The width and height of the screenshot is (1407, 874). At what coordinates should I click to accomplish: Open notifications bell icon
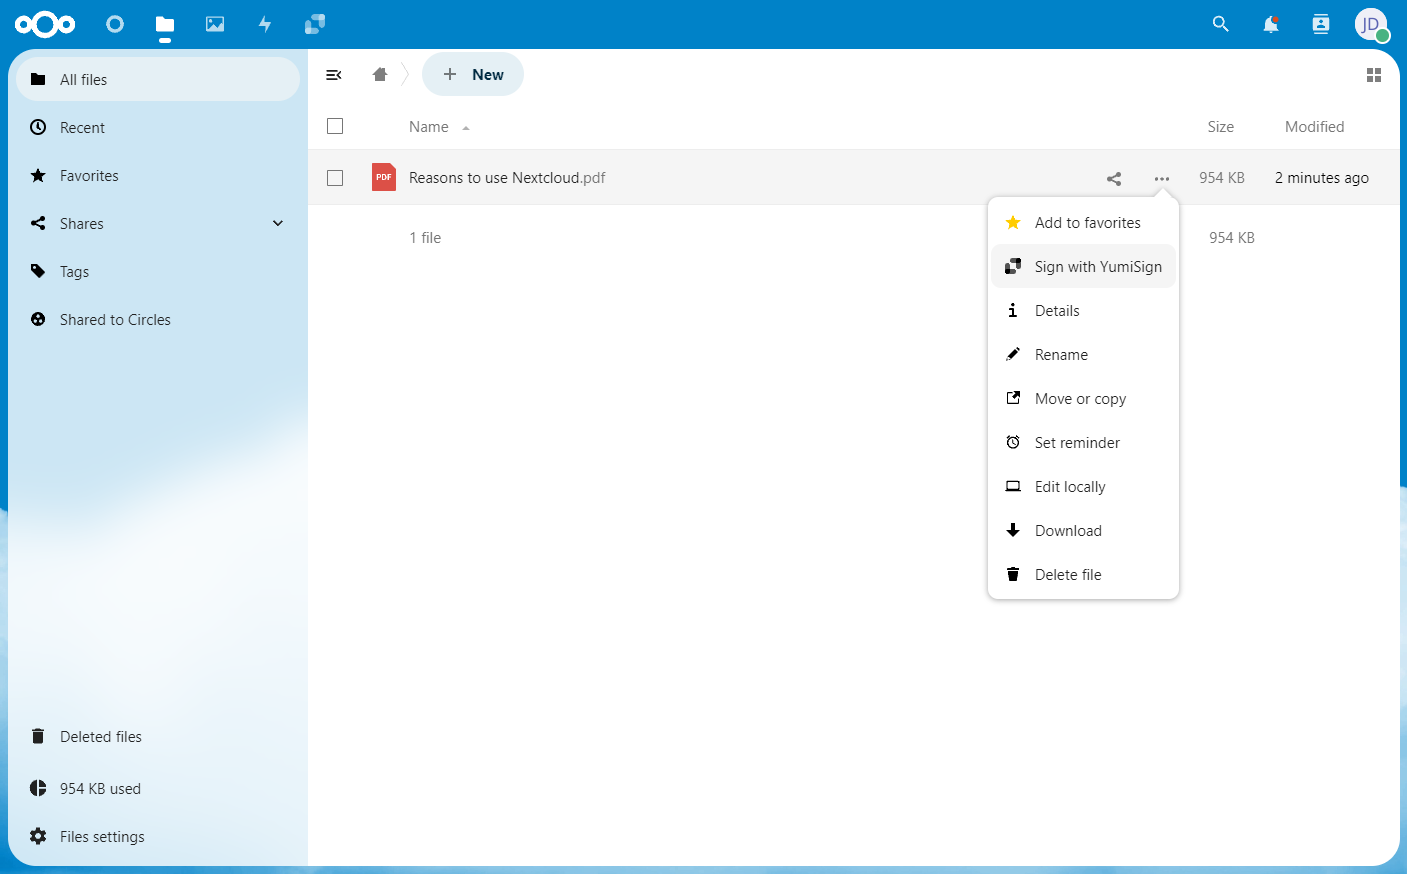tap(1271, 24)
